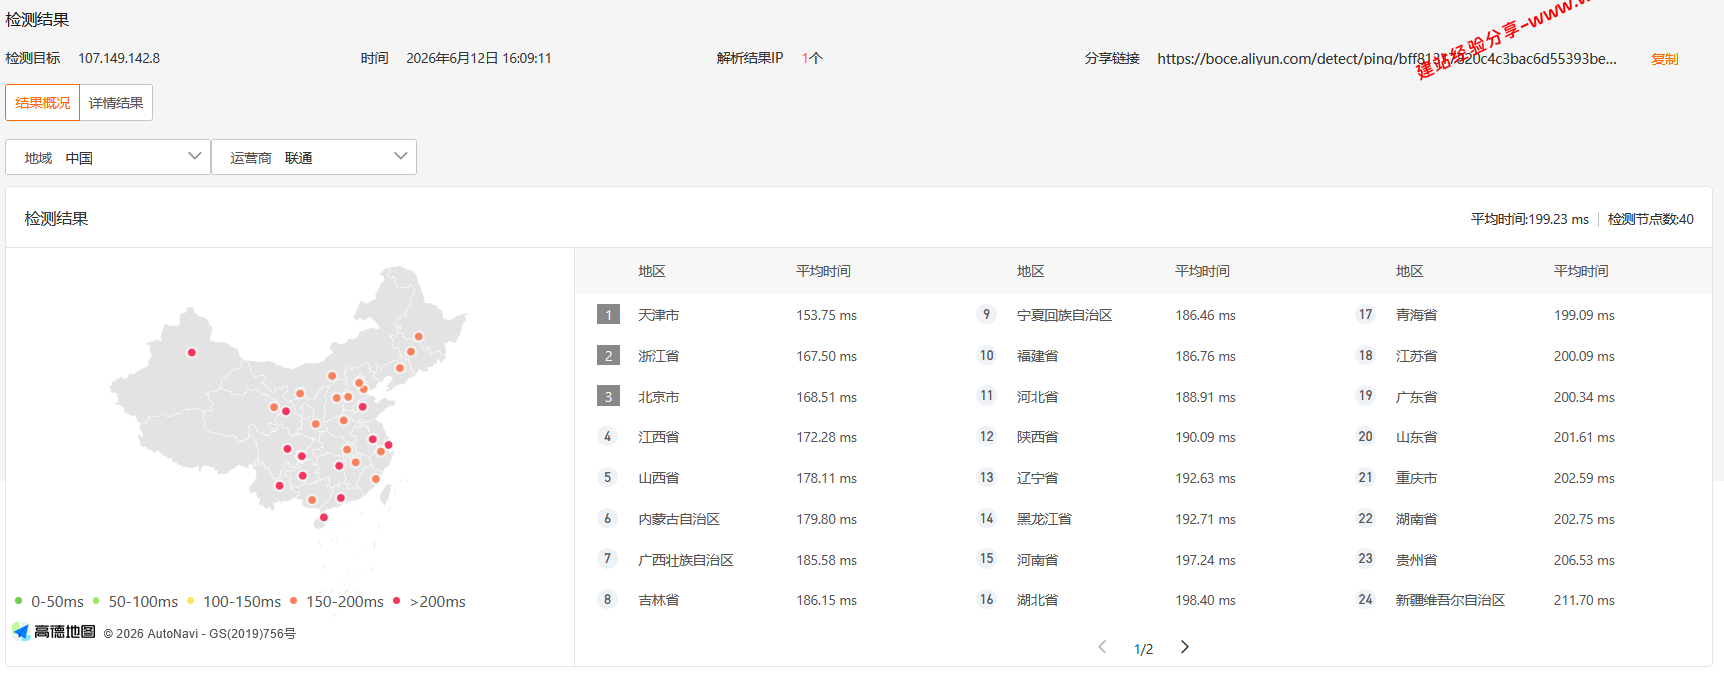1724x677 pixels.
Task: Click the 1个 resolved IP count
Action: [x=812, y=58]
